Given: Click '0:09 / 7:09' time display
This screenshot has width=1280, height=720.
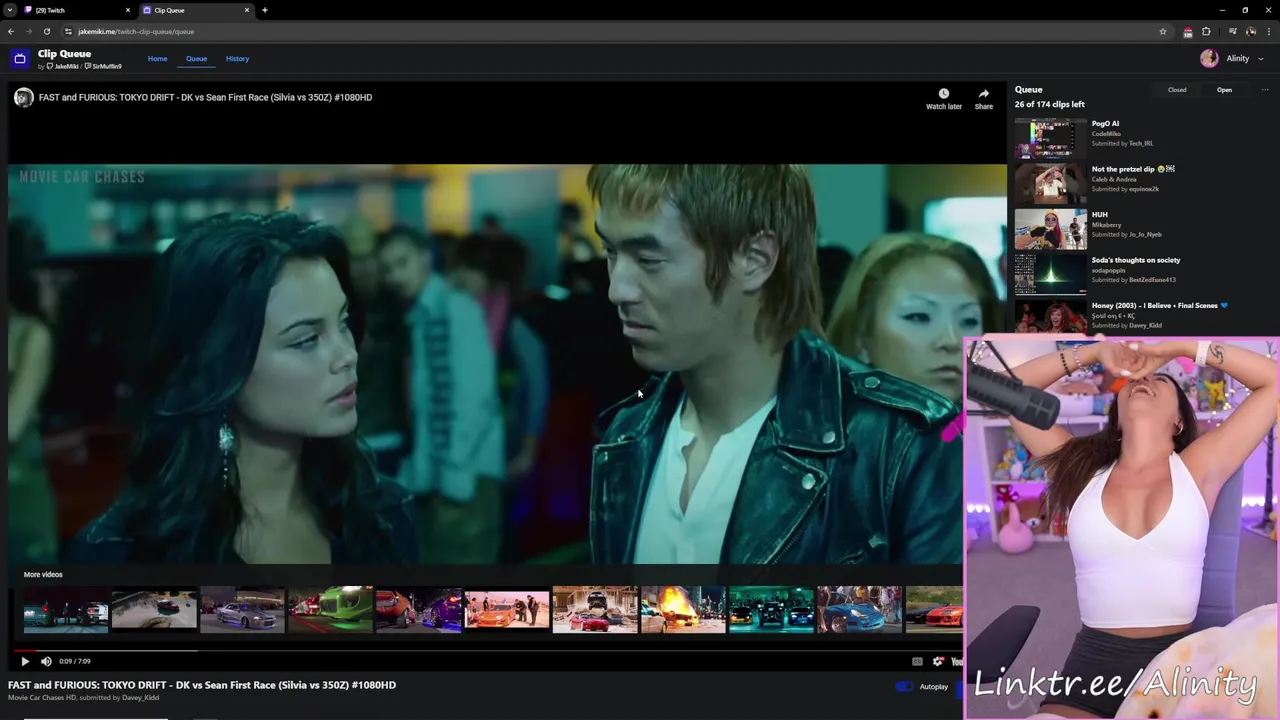Looking at the screenshot, I should click(75, 661).
